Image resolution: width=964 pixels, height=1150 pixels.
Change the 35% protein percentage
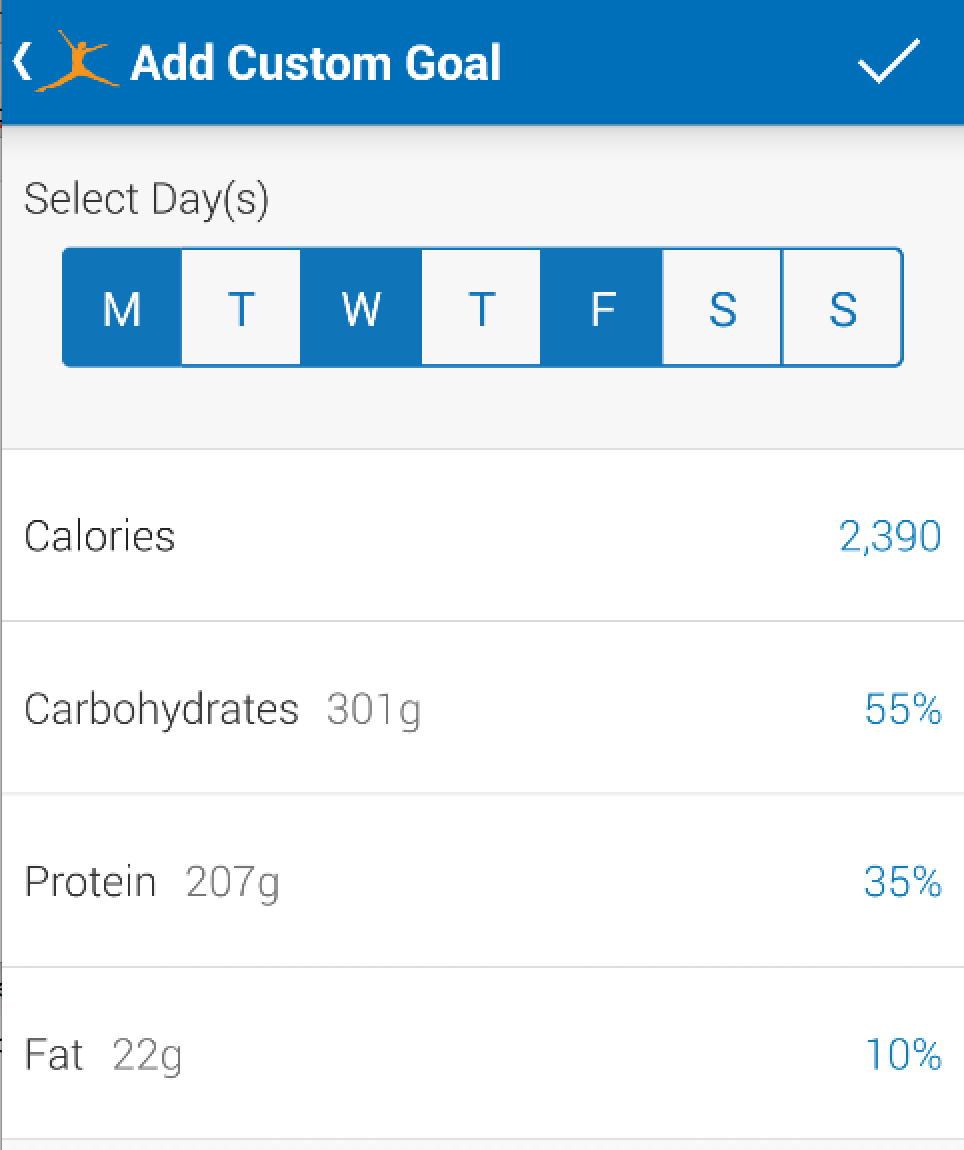pos(903,882)
